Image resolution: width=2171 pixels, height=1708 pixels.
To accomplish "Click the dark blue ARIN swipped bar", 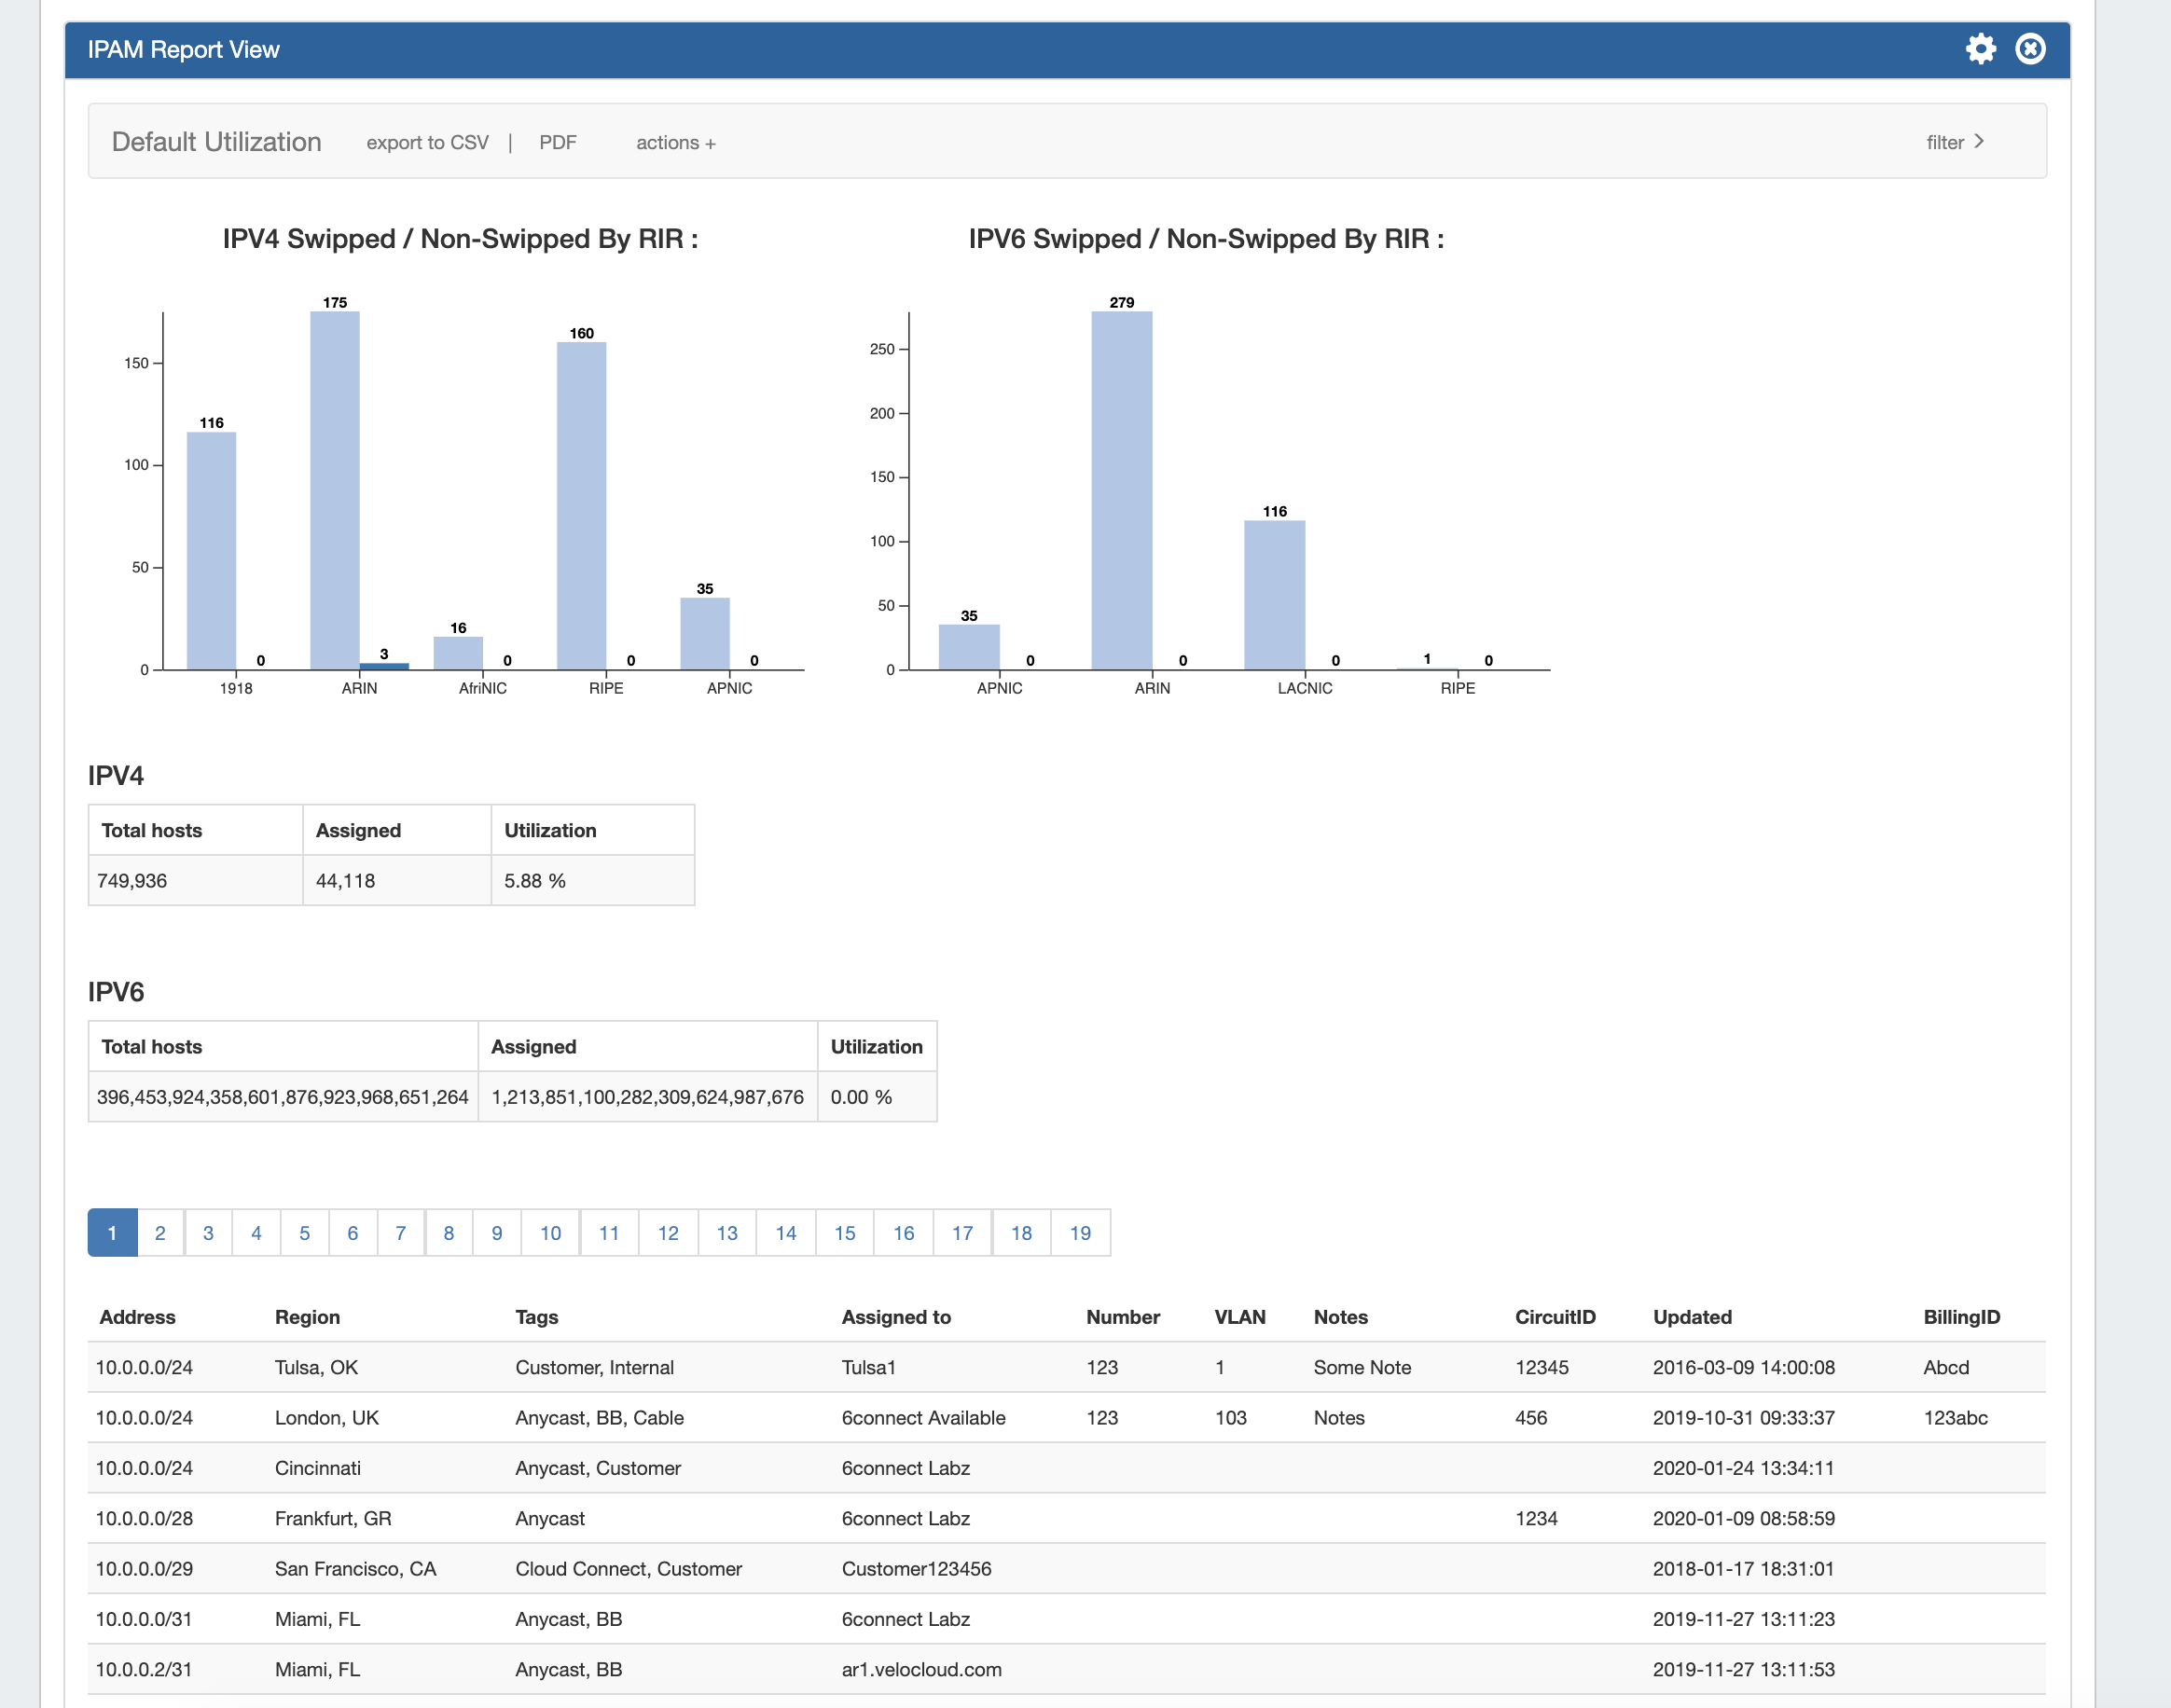I will (384, 666).
